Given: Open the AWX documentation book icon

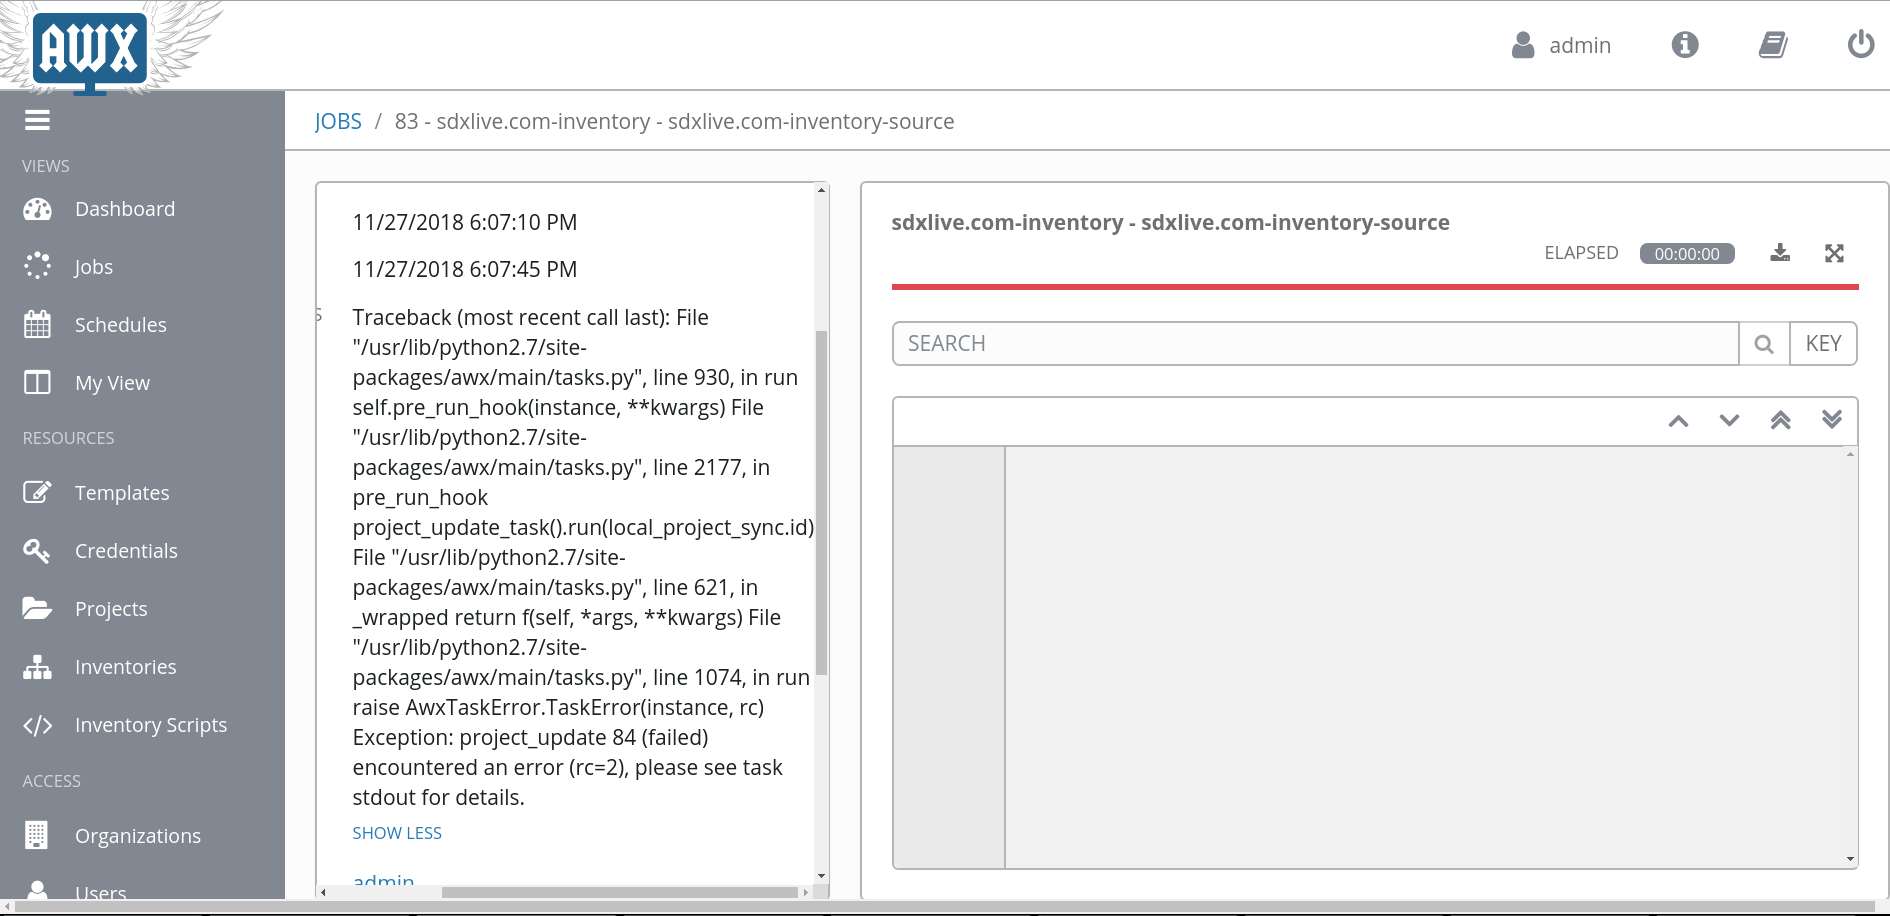Looking at the screenshot, I should (1773, 44).
